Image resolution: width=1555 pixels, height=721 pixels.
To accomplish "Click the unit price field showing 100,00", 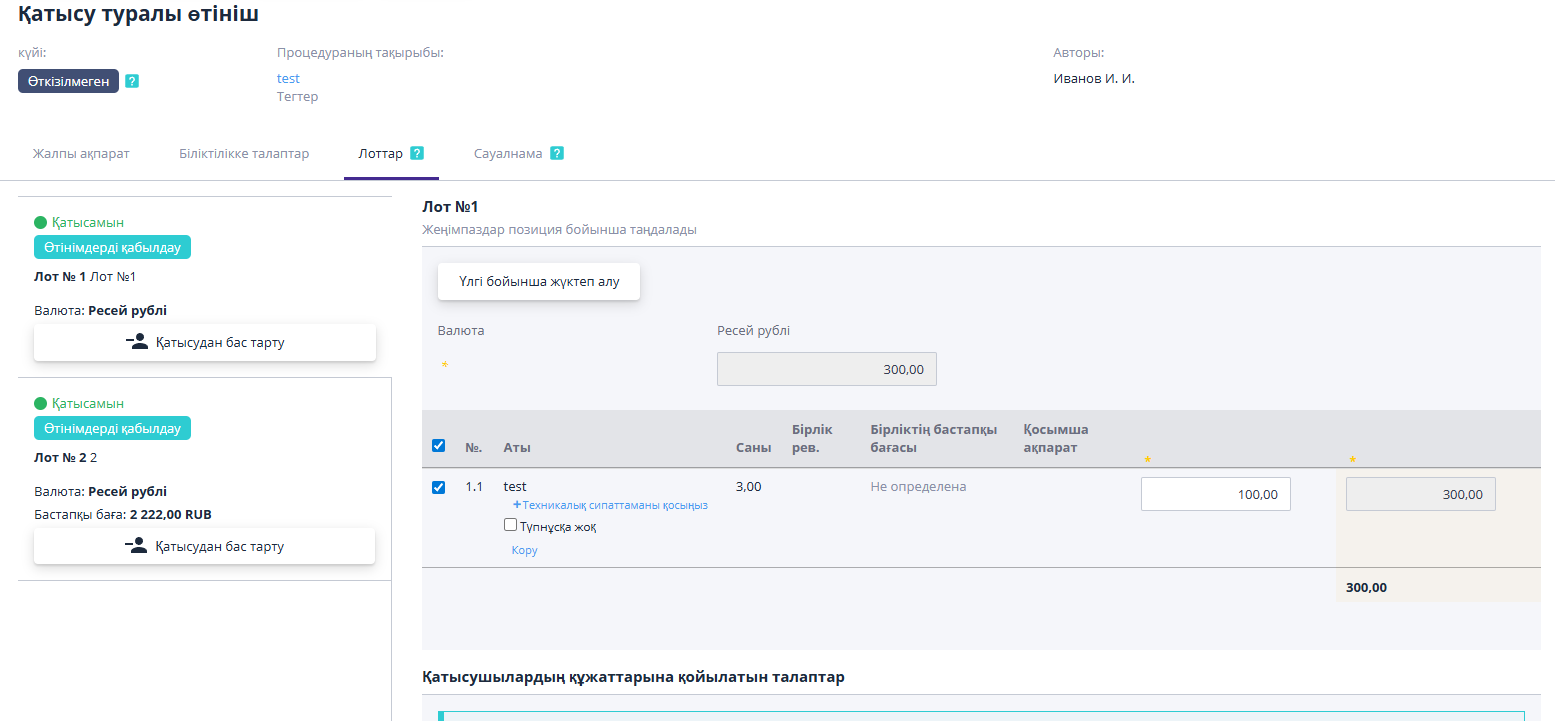I will (1215, 494).
